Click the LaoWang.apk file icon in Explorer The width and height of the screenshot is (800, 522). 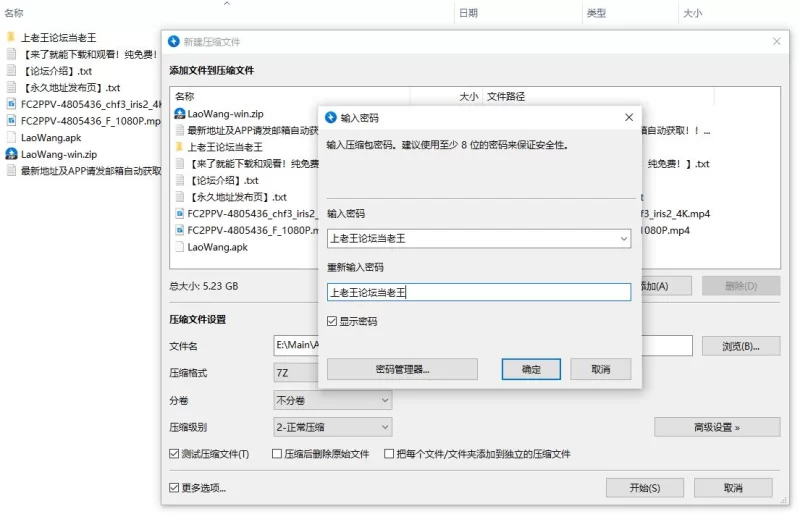(11, 137)
